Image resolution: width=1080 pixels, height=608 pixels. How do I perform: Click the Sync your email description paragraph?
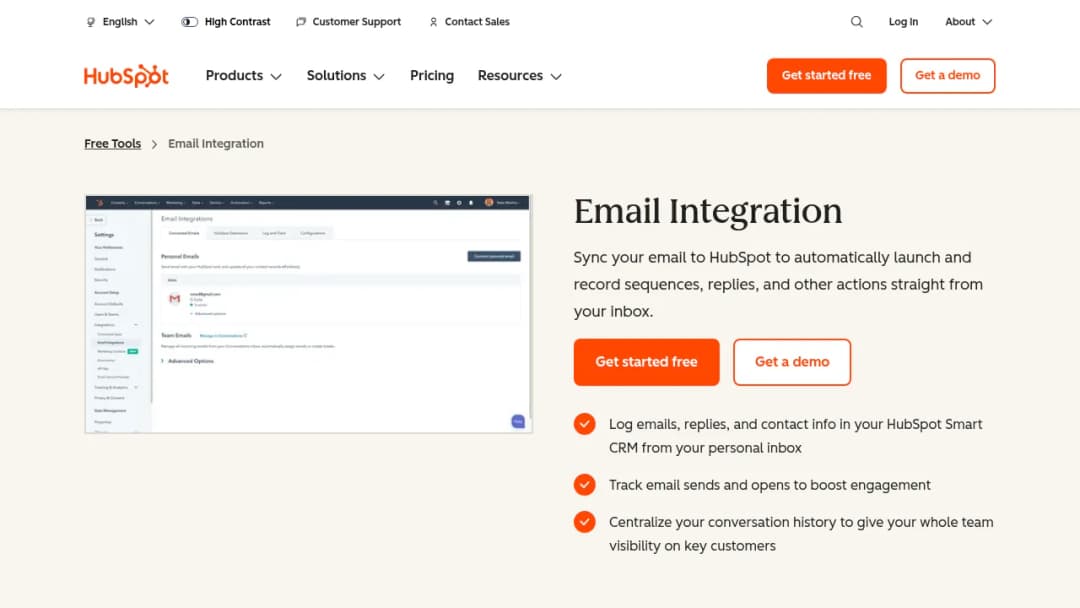pos(778,284)
